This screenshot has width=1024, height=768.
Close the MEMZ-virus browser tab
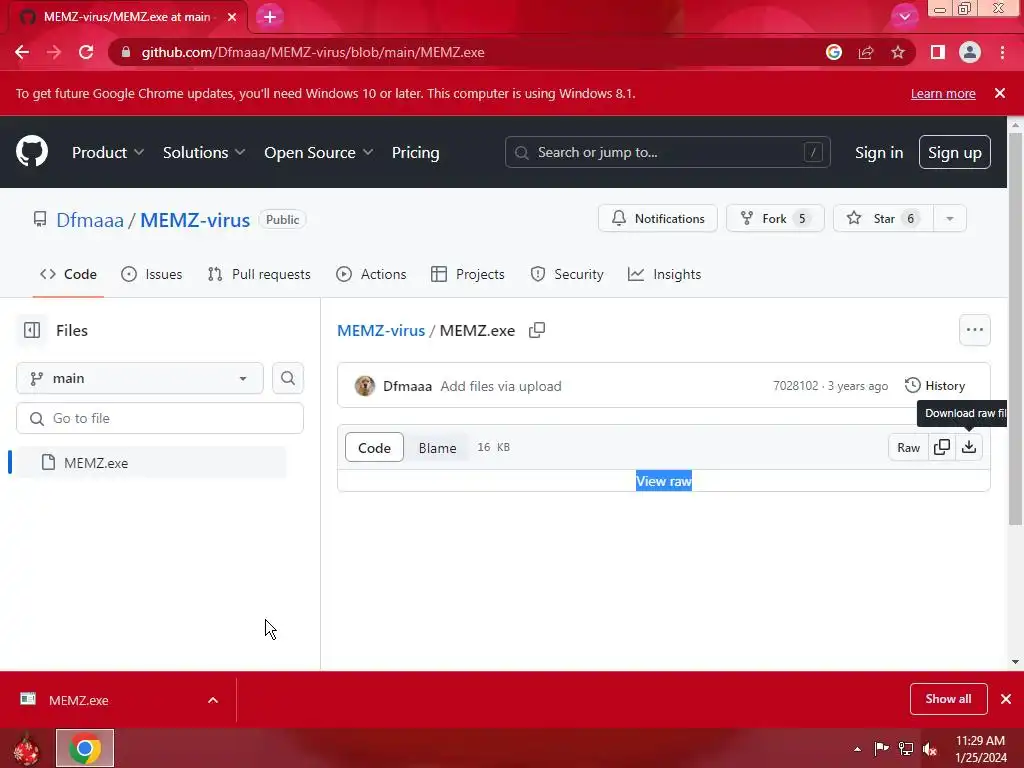click(x=232, y=17)
